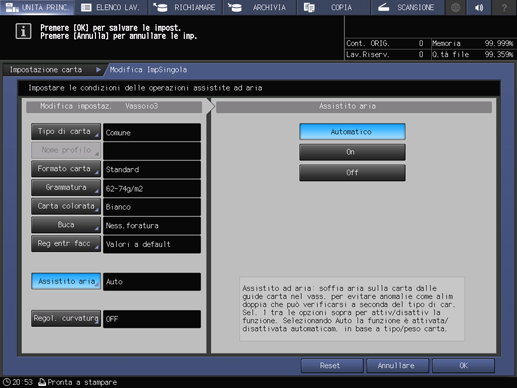Click the Memoria 99.999% indicator
Viewport: 517px width, 388px height.
tap(473, 43)
